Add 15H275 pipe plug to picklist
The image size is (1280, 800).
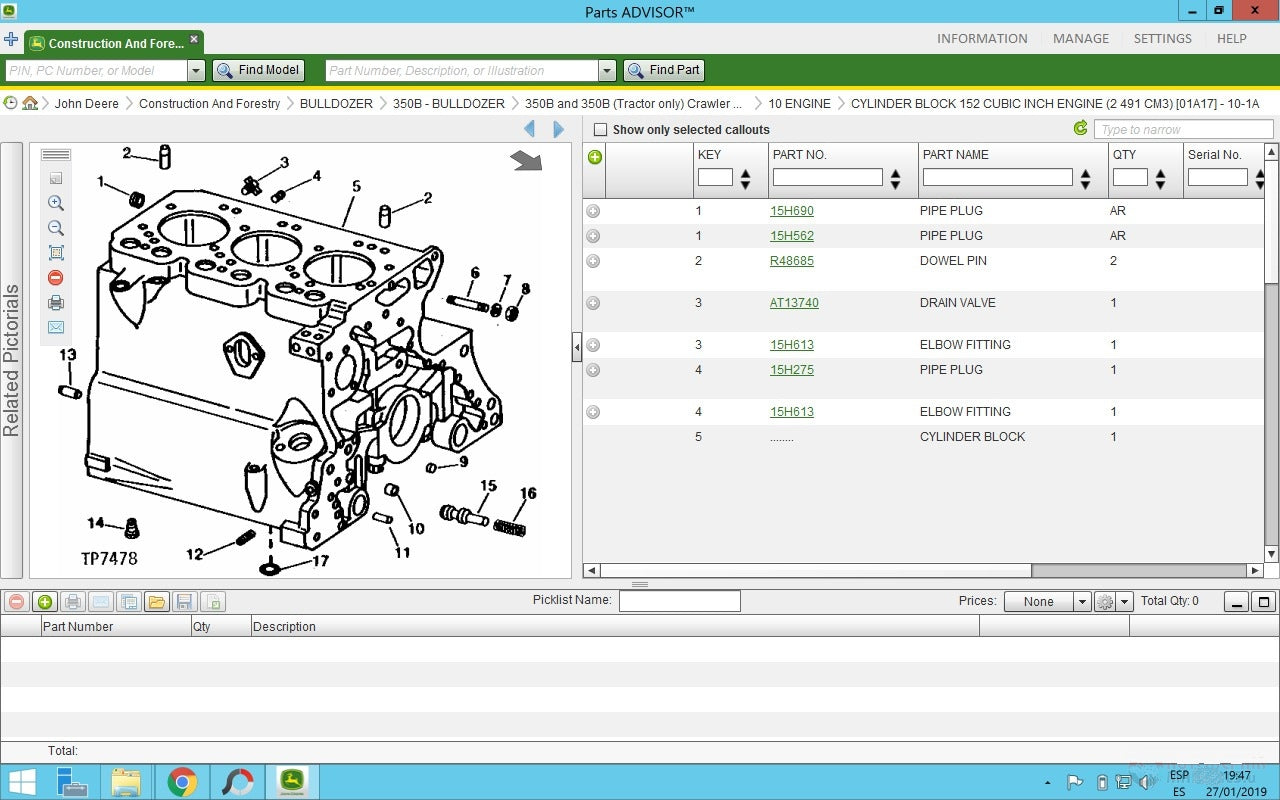(x=593, y=370)
